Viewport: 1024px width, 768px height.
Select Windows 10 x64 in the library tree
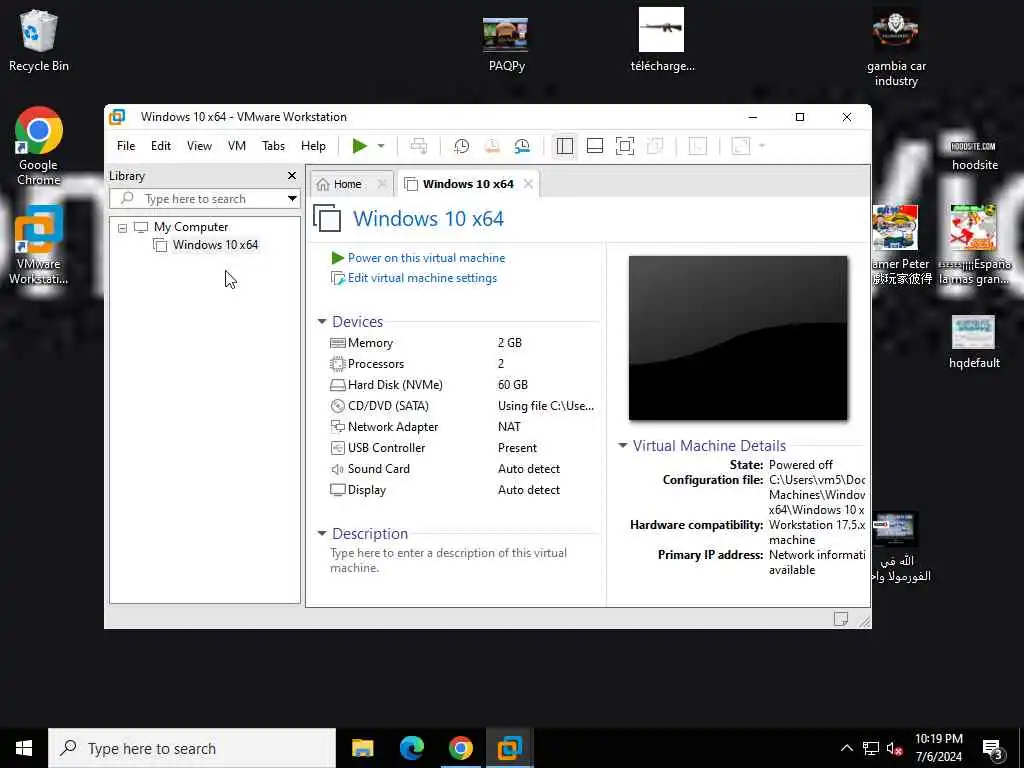(215, 245)
